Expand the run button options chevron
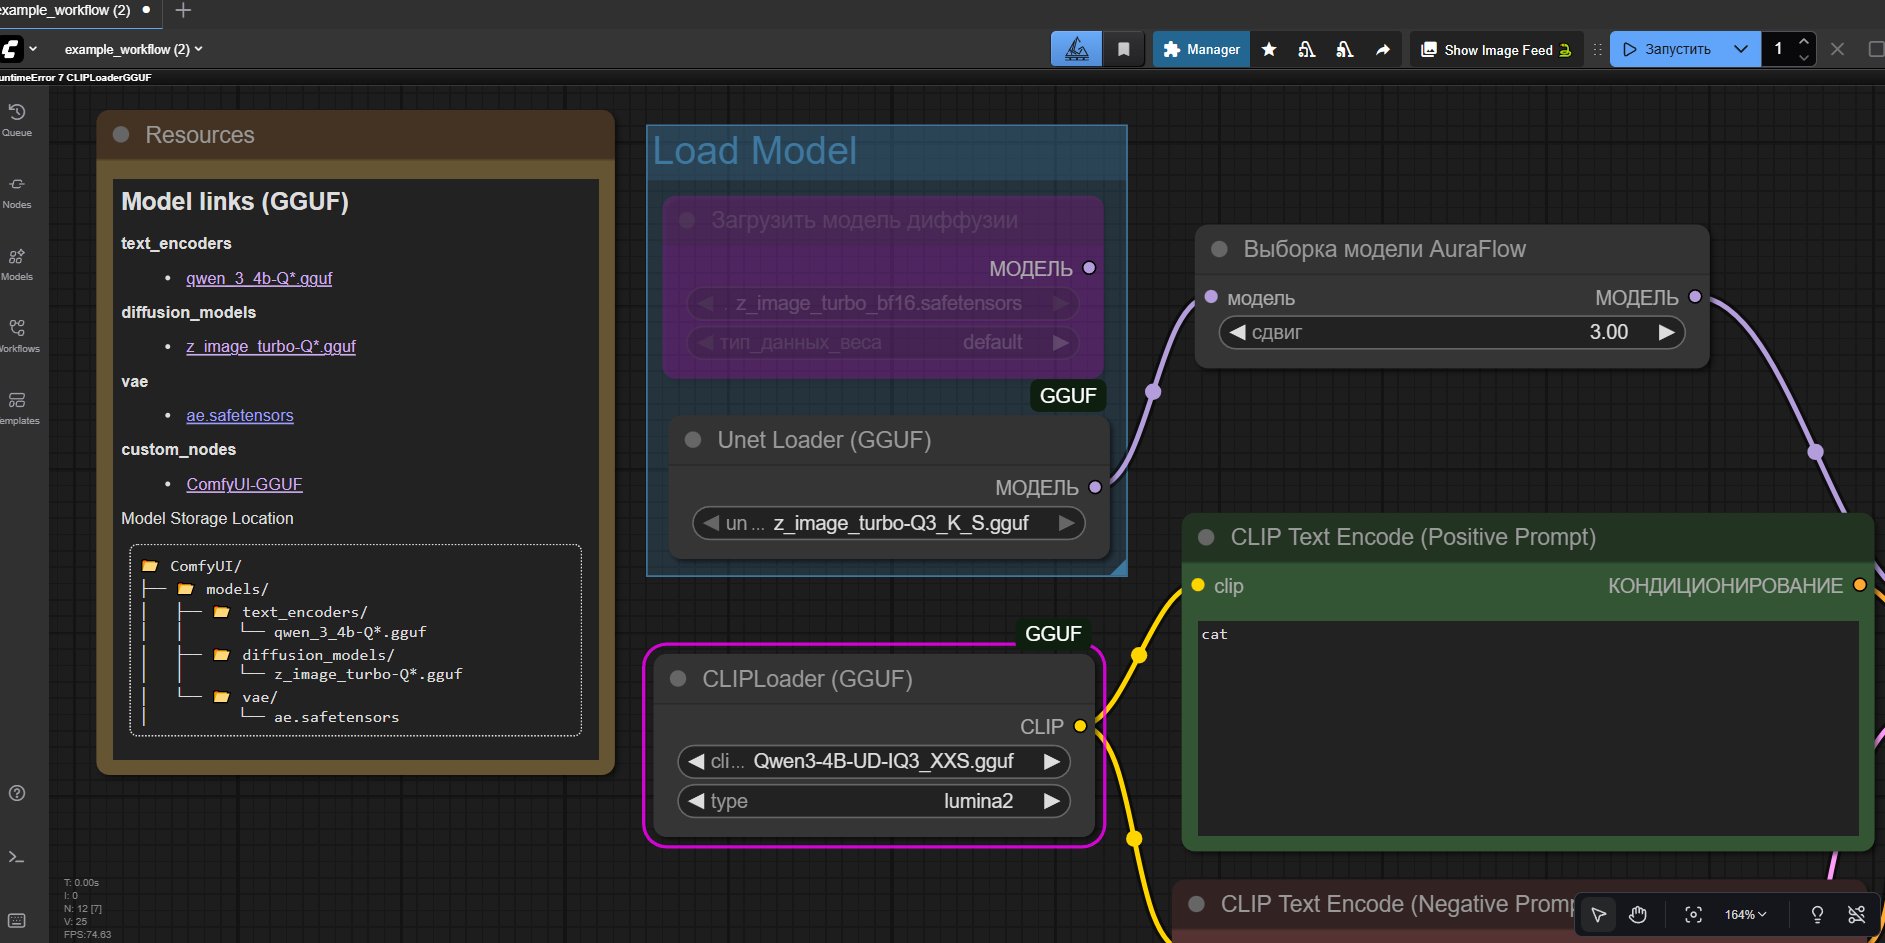Image resolution: width=1885 pixels, height=943 pixels. (1741, 49)
